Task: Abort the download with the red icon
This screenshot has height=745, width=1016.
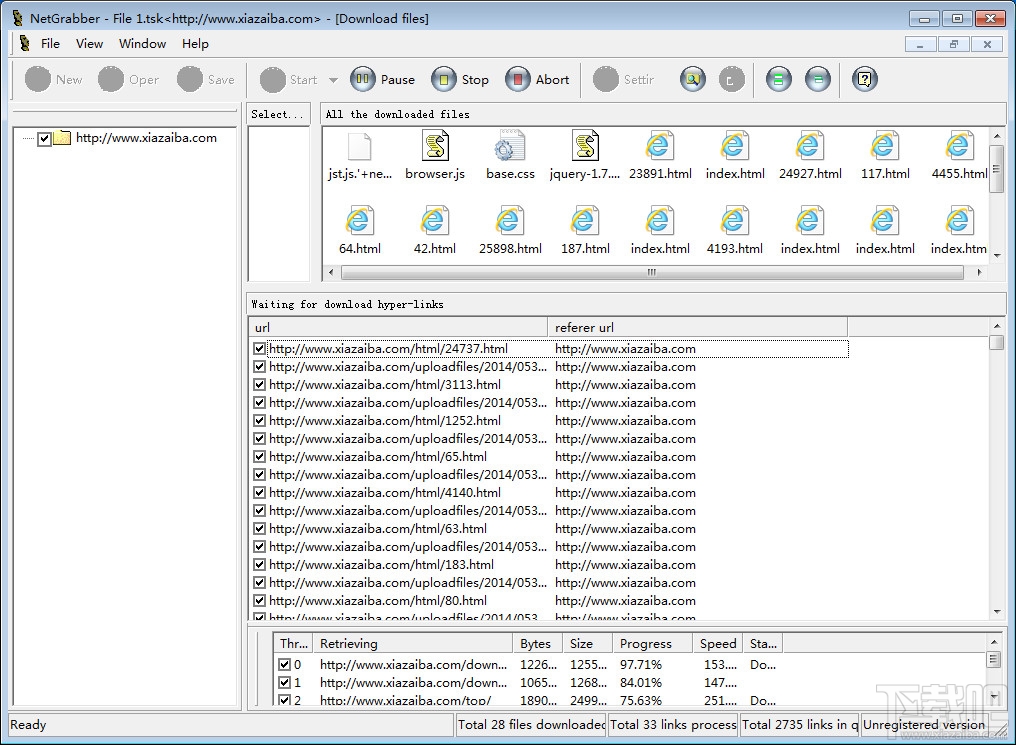Action: [x=517, y=80]
